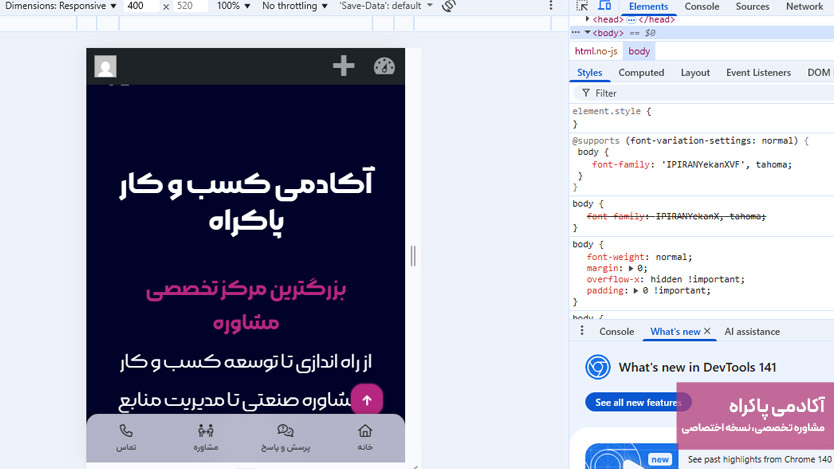
Task: Switch to the Network panel tab
Action: [804, 6]
